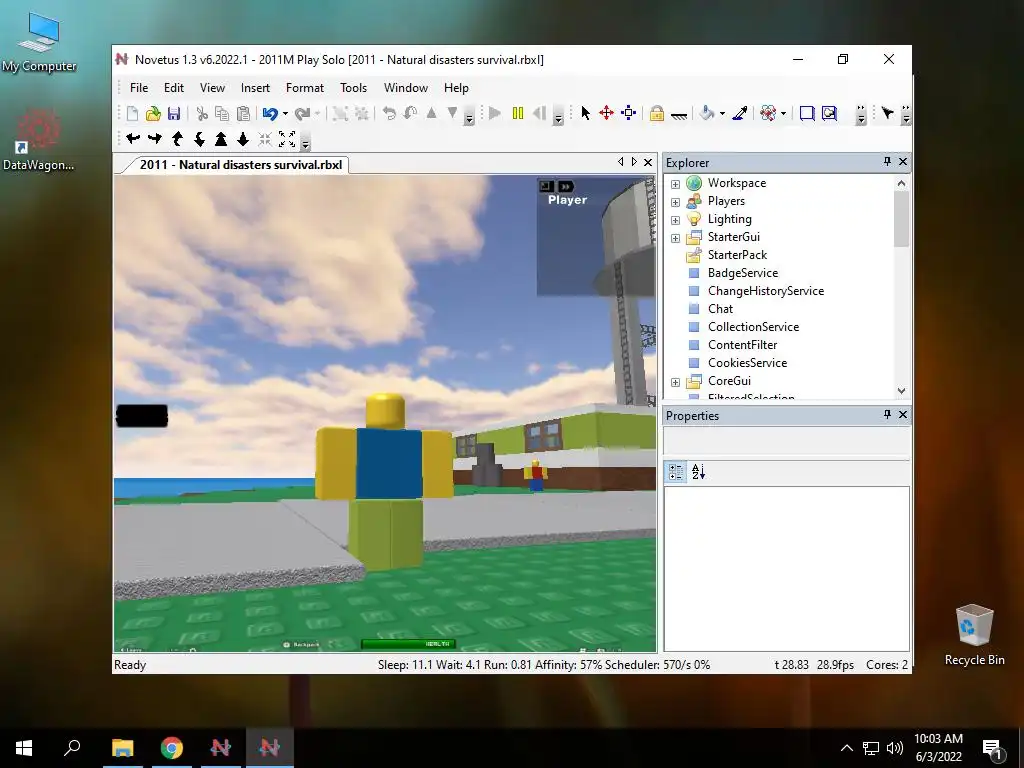
Task: Open the Undo history dropdown arrow
Action: tap(285, 114)
